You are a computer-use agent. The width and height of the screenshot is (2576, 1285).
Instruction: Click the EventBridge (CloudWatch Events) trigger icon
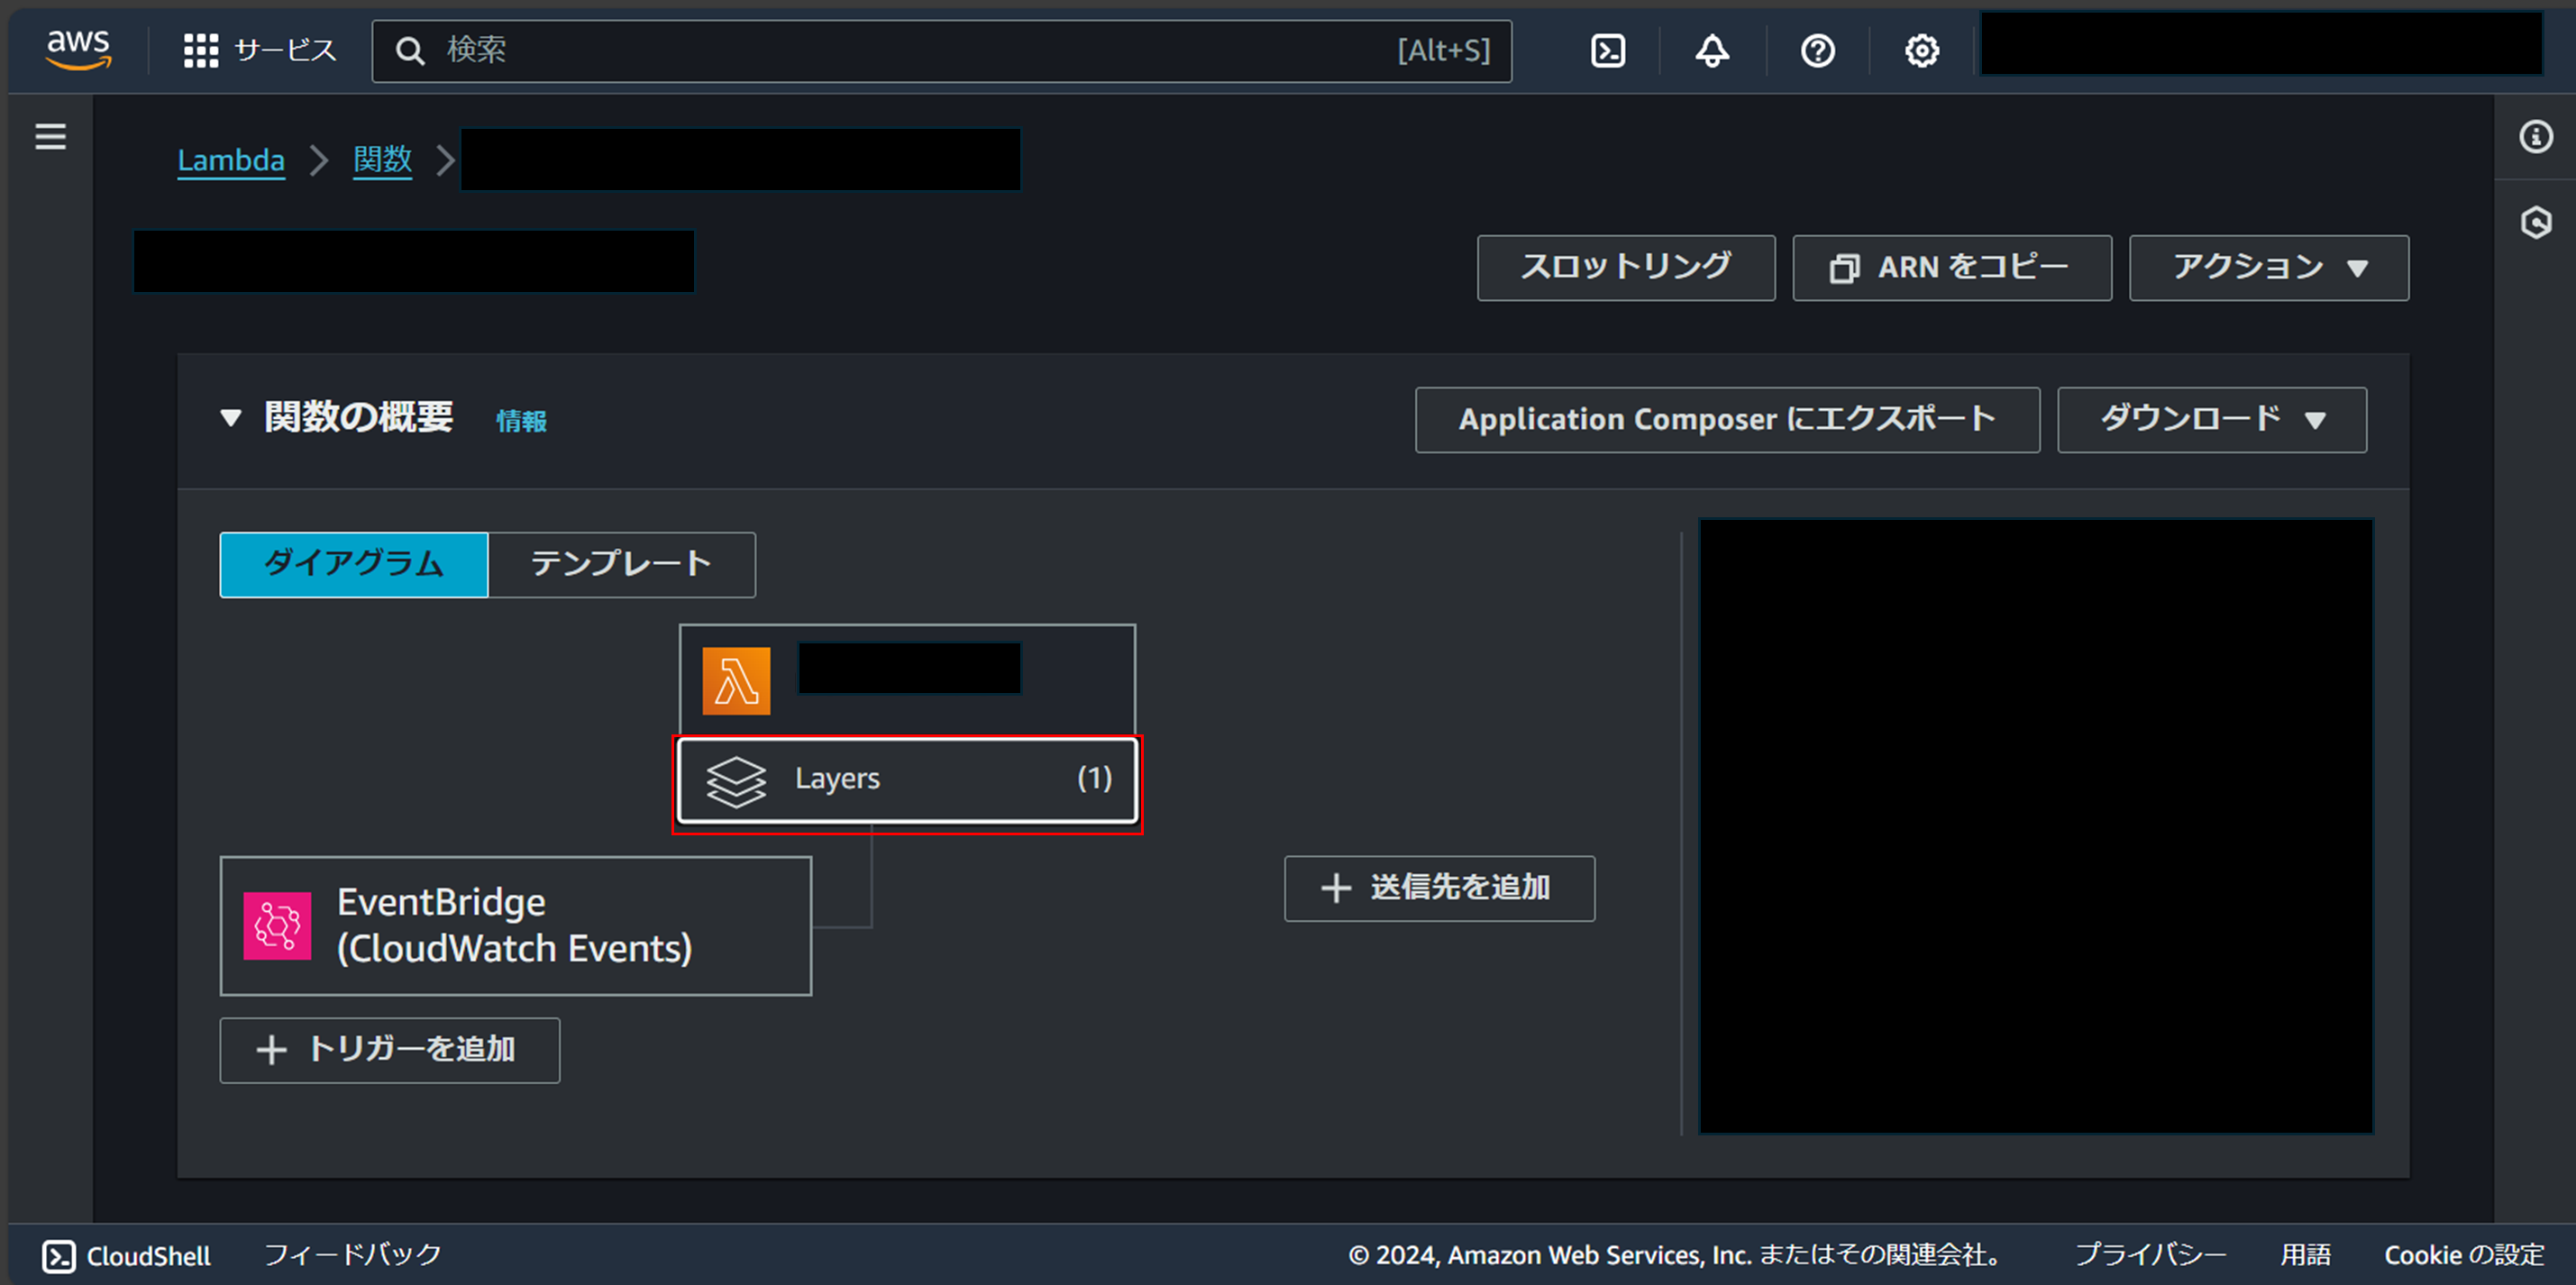coord(277,925)
